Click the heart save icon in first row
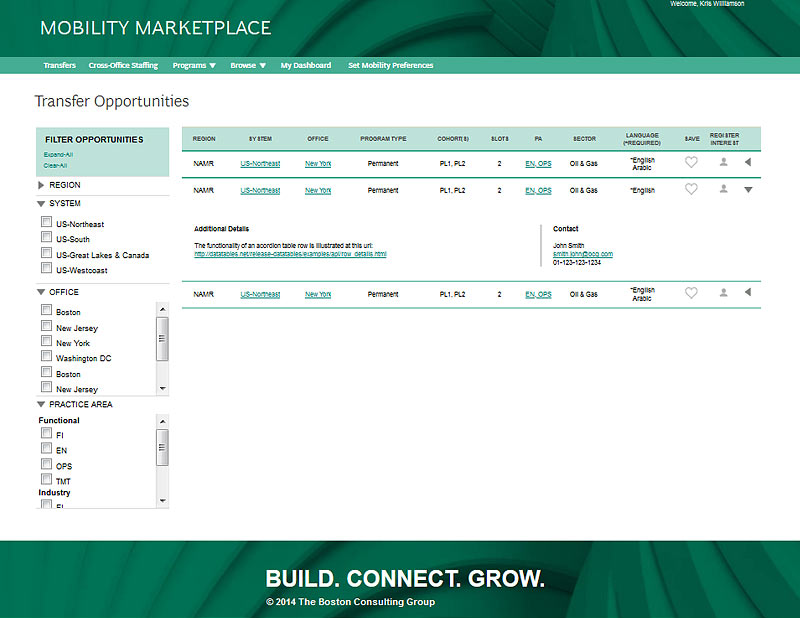Image resolution: width=800 pixels, height=618 pixels. (691, 163)
